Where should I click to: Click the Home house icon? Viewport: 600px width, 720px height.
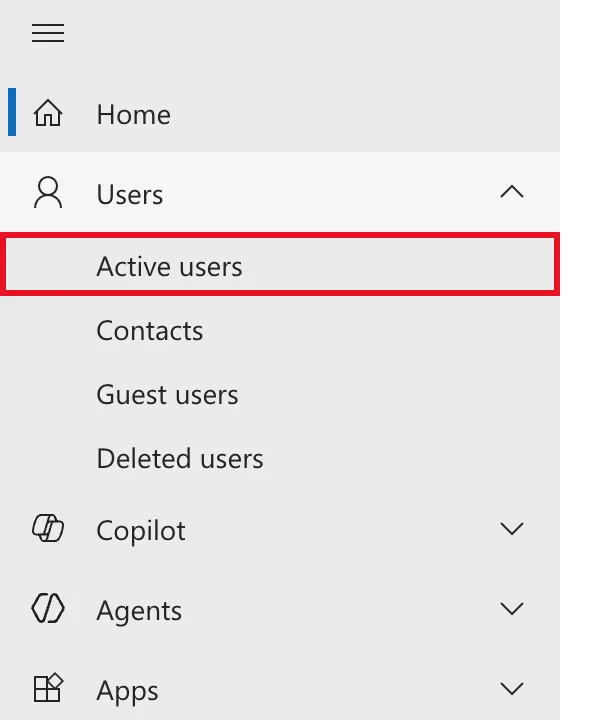(x=48, y=113)
